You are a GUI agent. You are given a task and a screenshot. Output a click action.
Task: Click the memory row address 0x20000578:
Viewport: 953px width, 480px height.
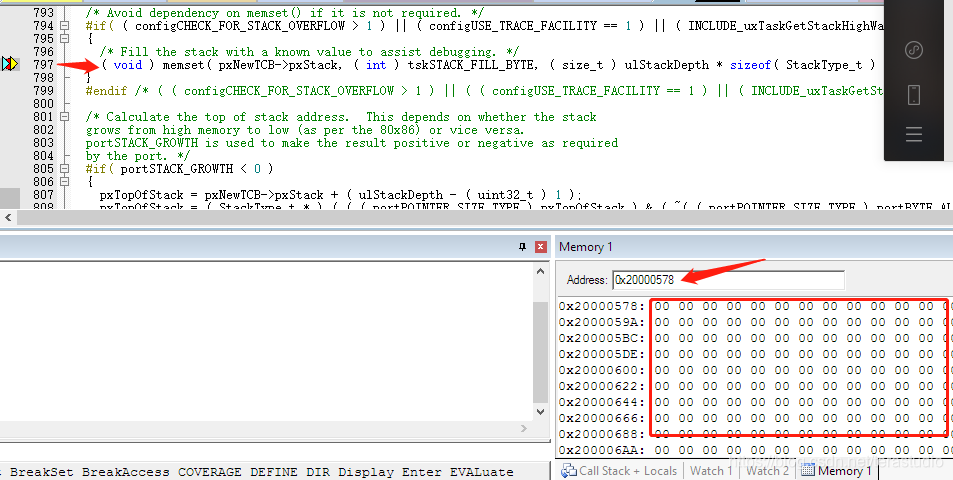[602, 306]
